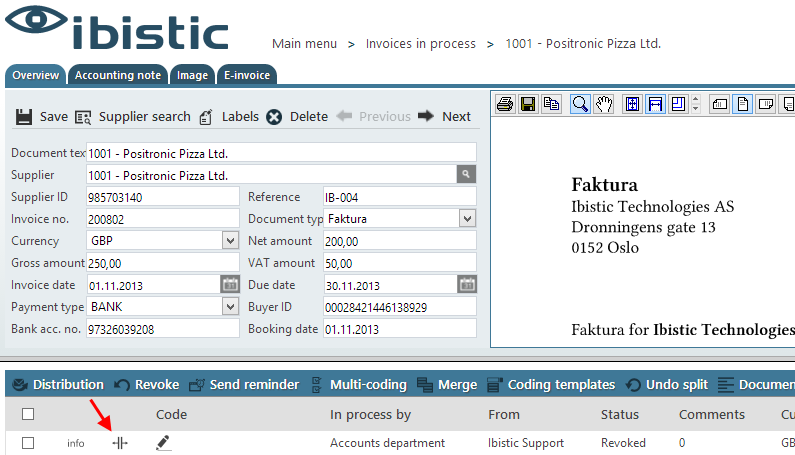Click the Code column header
This screenshot has width=795, height=455.
click(x=171, y=414)
